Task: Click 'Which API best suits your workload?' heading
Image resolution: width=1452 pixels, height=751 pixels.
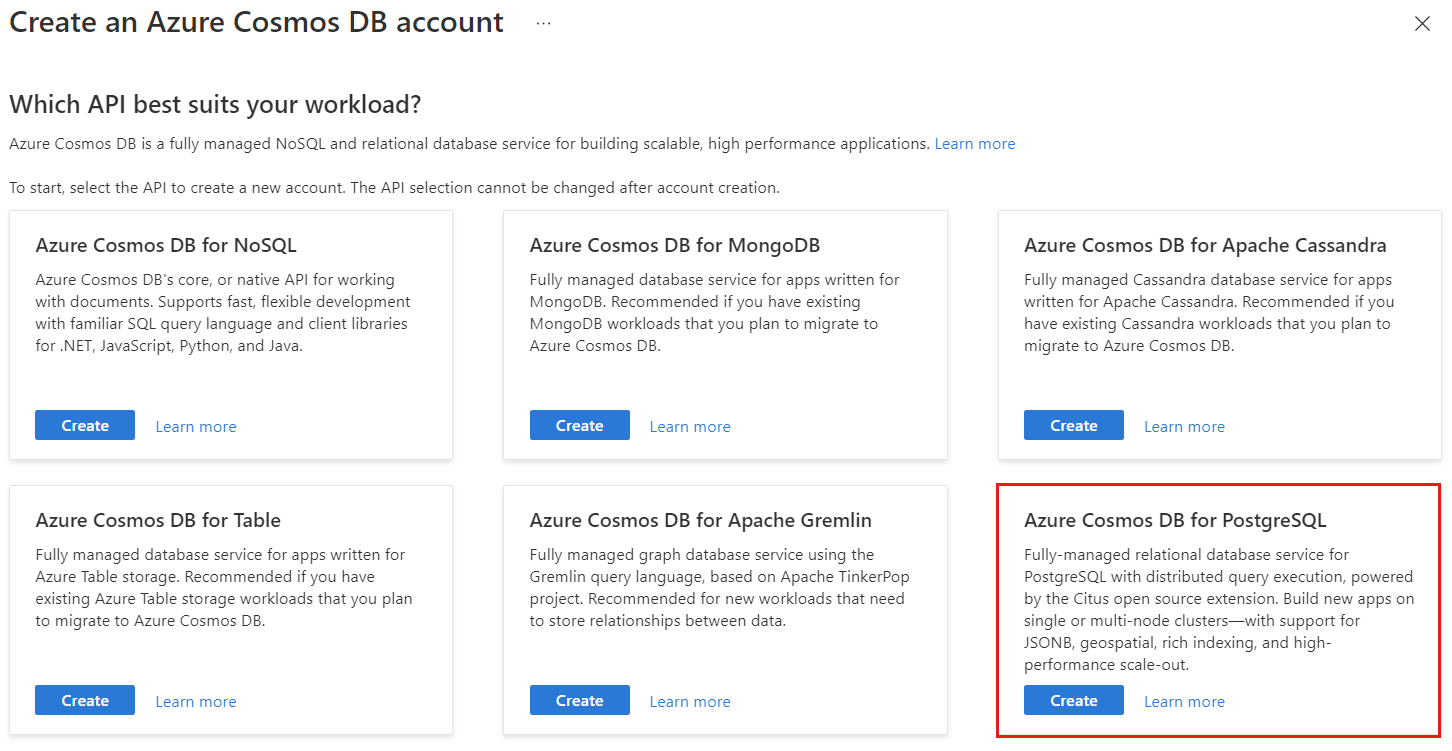Action: [x=215, y=104]
